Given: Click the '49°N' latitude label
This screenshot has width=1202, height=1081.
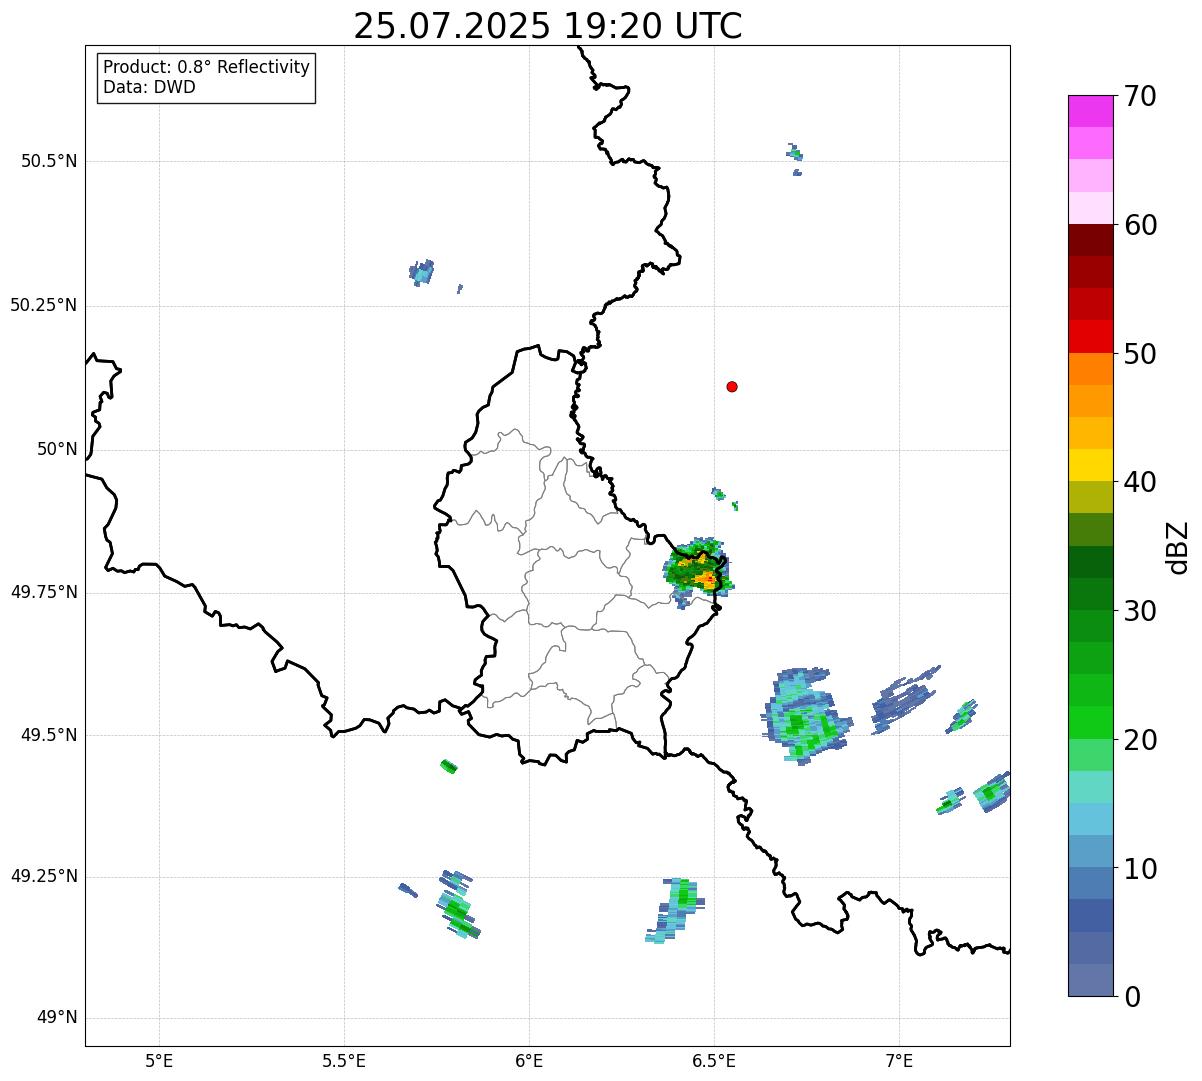Looking at the screenshot, I should click(57, 1018).
